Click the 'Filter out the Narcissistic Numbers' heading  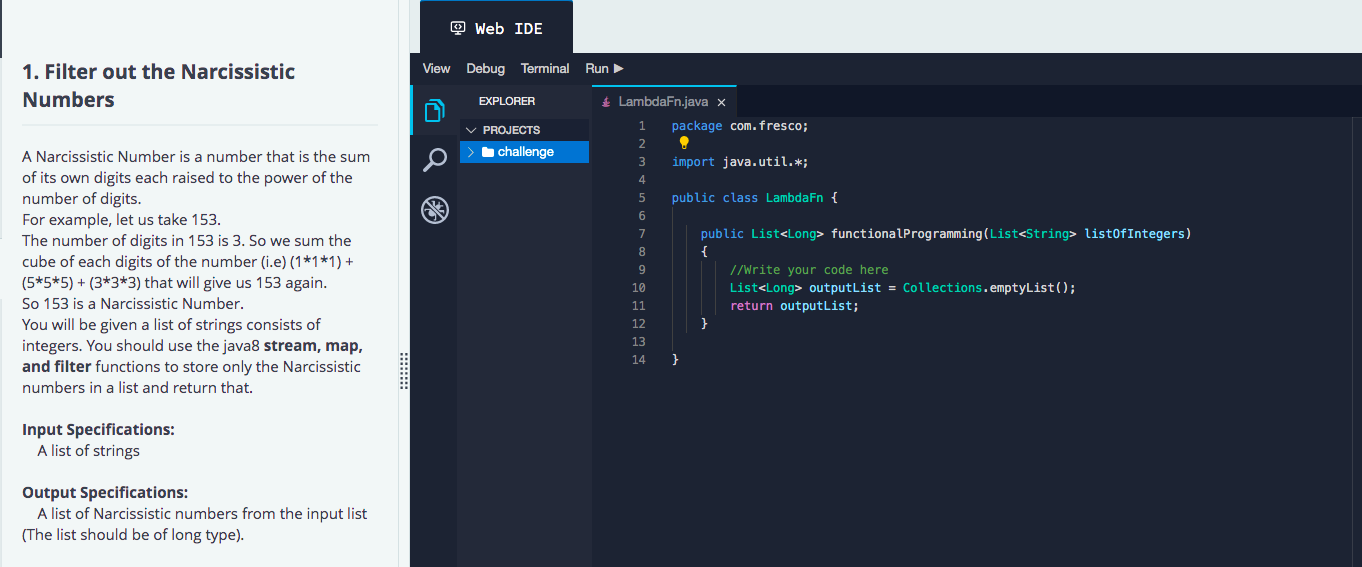(x=159, y=85)
